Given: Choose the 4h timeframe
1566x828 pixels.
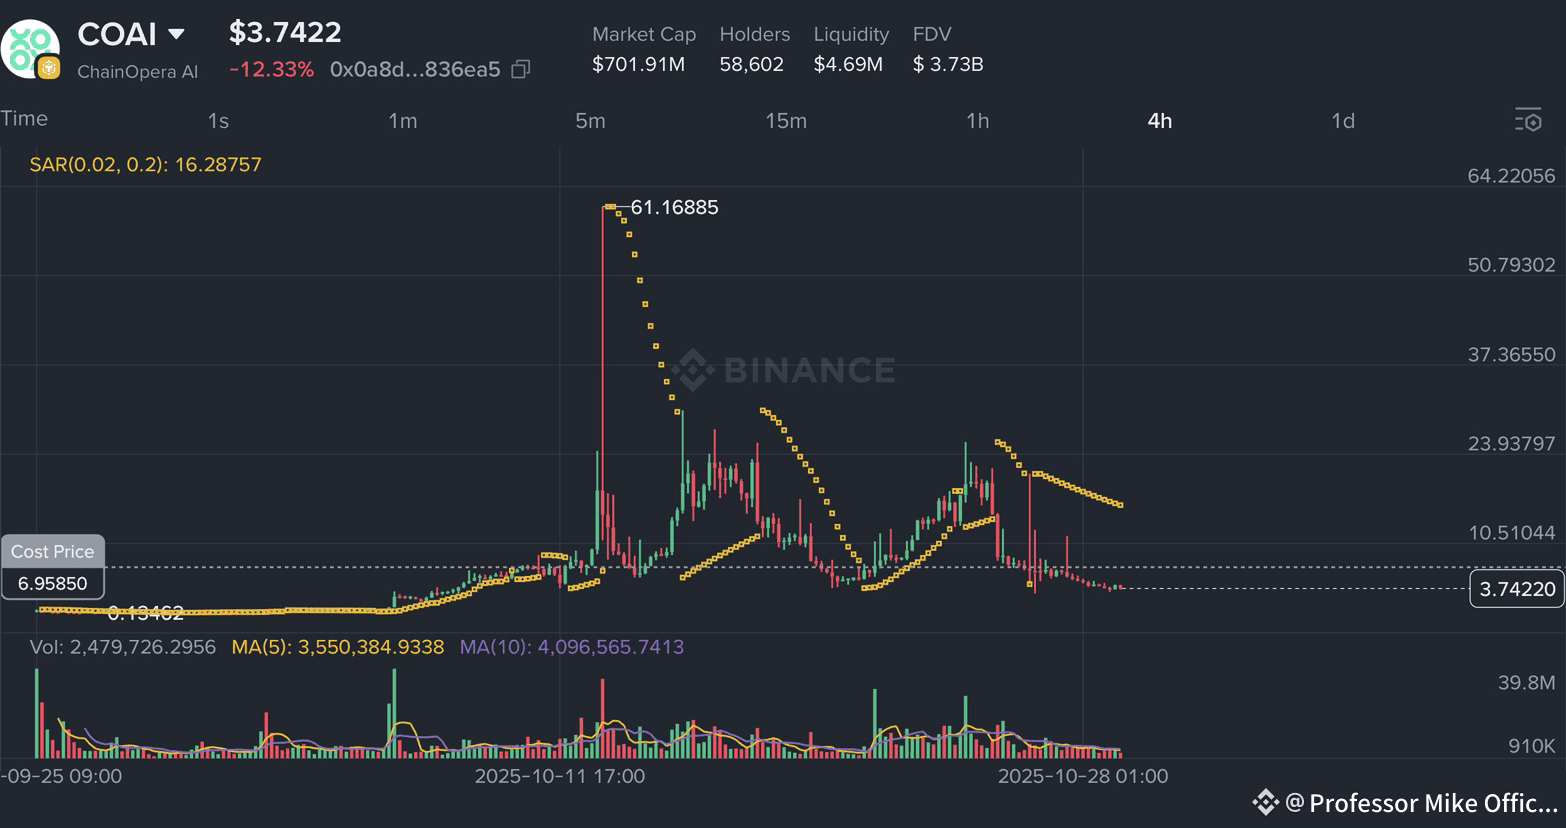Looking at the screenshot, I should point(1159,121).
